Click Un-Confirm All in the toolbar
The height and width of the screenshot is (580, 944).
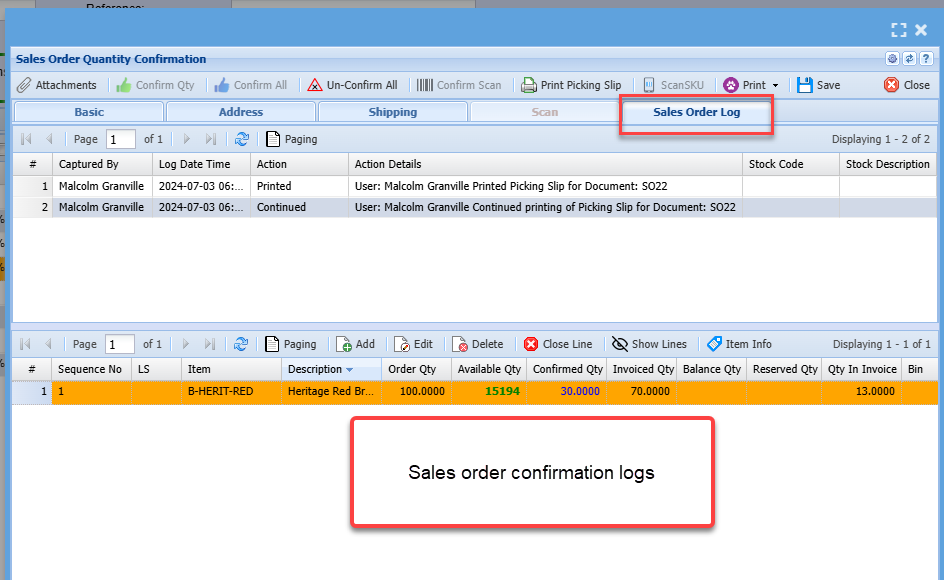coord(352,85)
